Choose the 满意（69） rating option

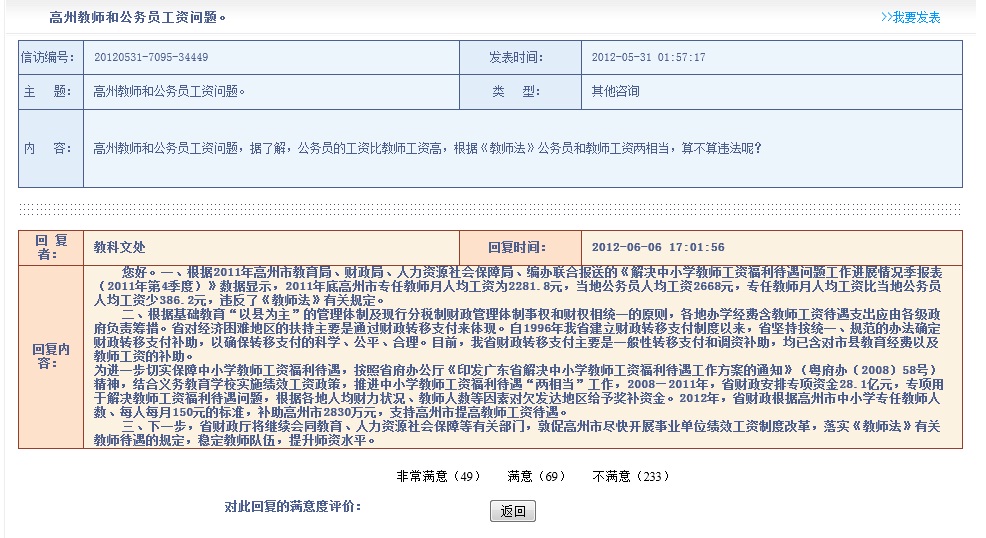[x=536, y=476]
